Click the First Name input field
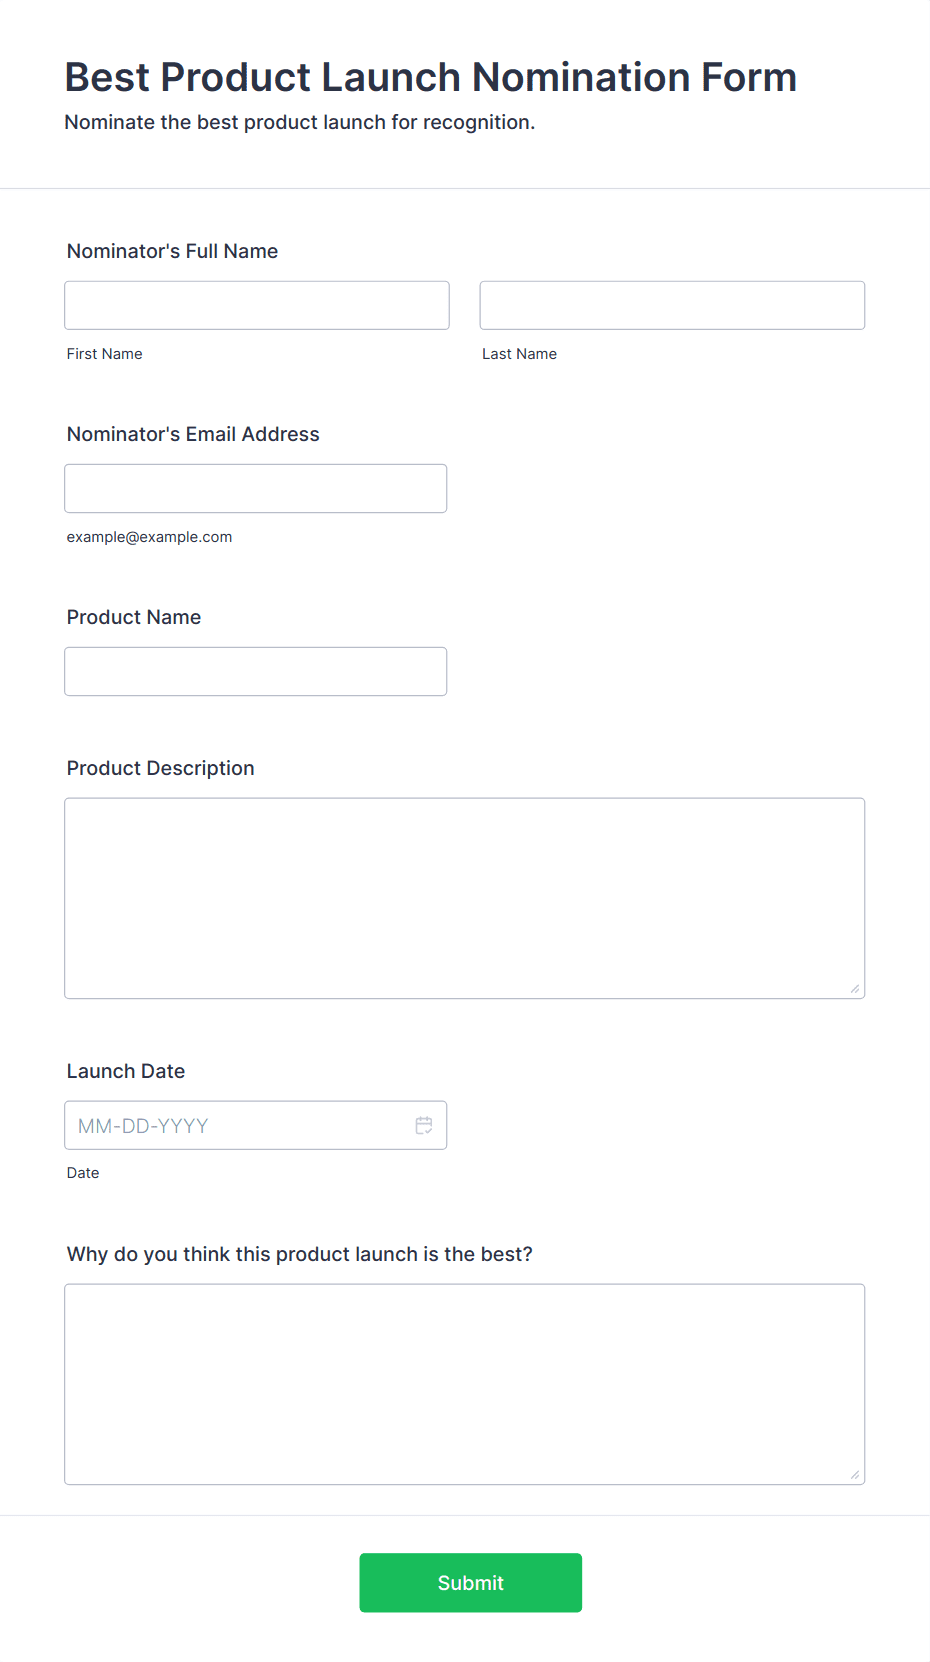This screenshot has width=930, height=1662. click(x=257, y=305)
